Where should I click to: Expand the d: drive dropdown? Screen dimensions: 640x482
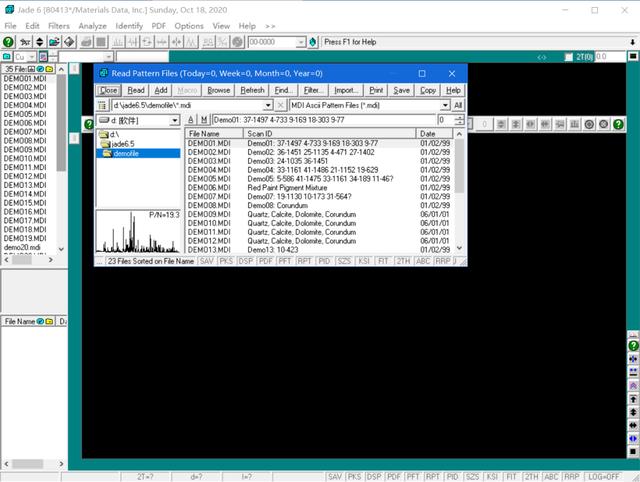(x=175, y=120)
